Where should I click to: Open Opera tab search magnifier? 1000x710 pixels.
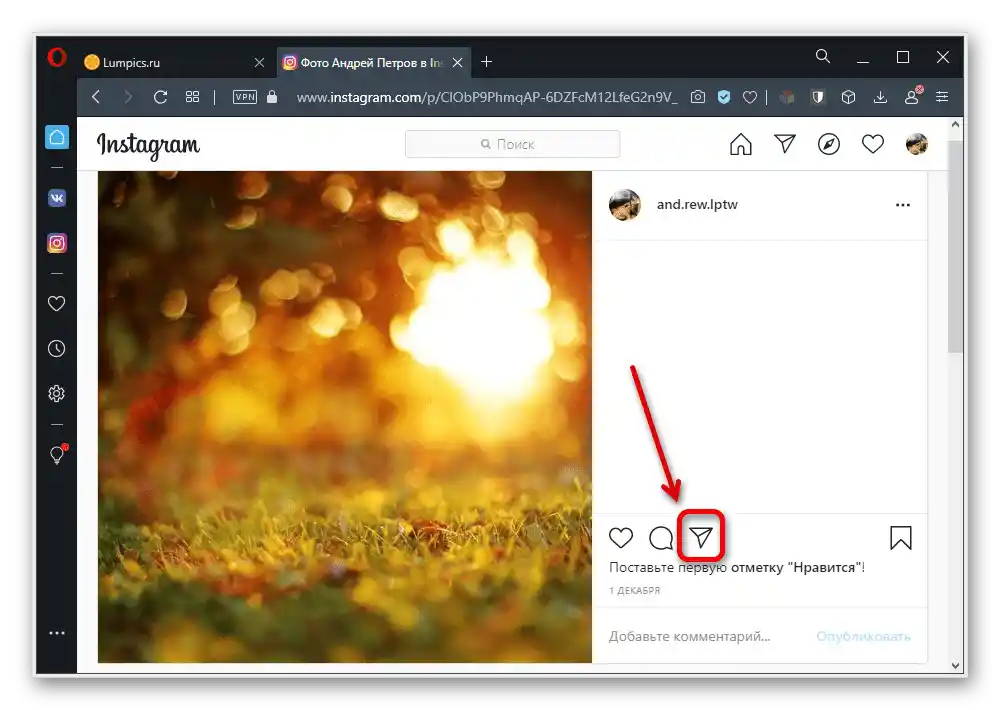[823, 57]
